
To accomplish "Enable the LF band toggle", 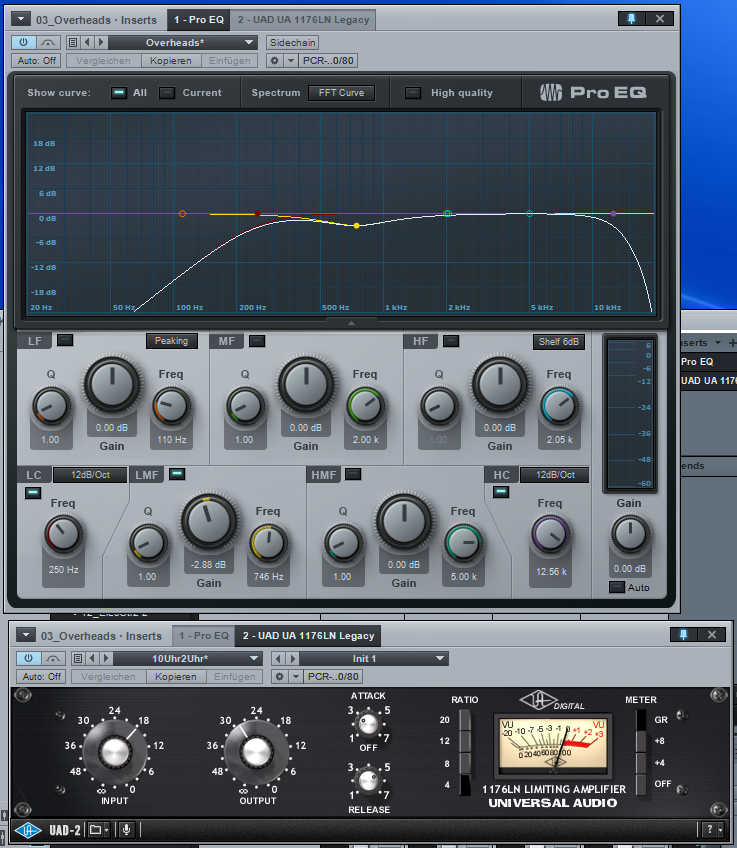I will click(65, 340).
